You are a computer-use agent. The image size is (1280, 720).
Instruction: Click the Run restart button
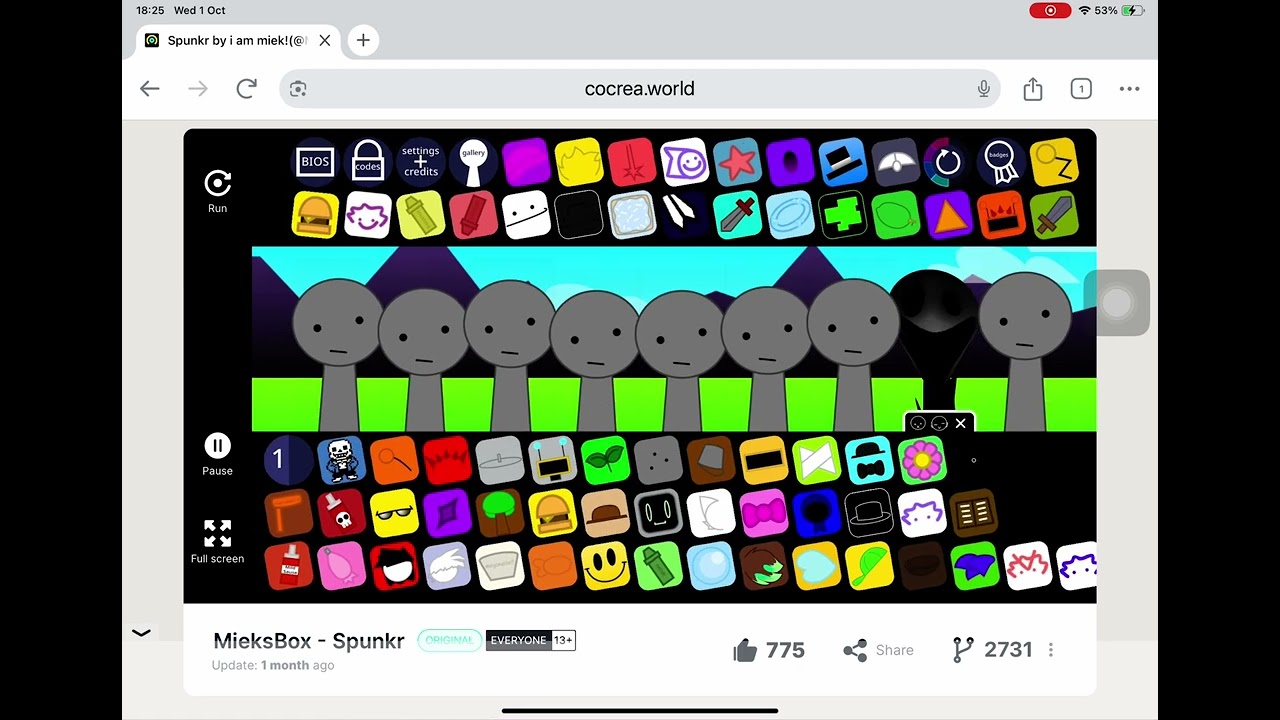(x=217, y=191)
